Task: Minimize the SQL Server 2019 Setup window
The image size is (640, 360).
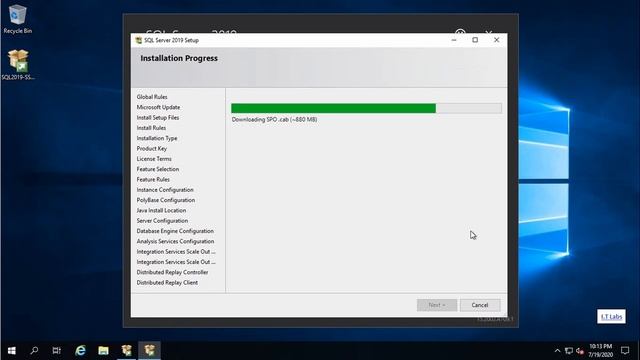Action: click(x=454, y=40)
